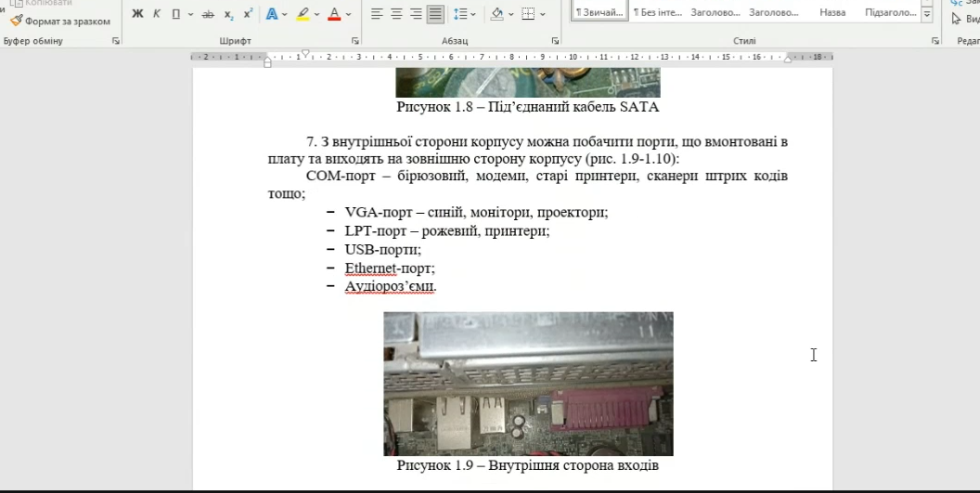Viewport: 980px width, 493px height.
Task: Toggle bold formatting with the Ж button
Action: coord(138,14)
